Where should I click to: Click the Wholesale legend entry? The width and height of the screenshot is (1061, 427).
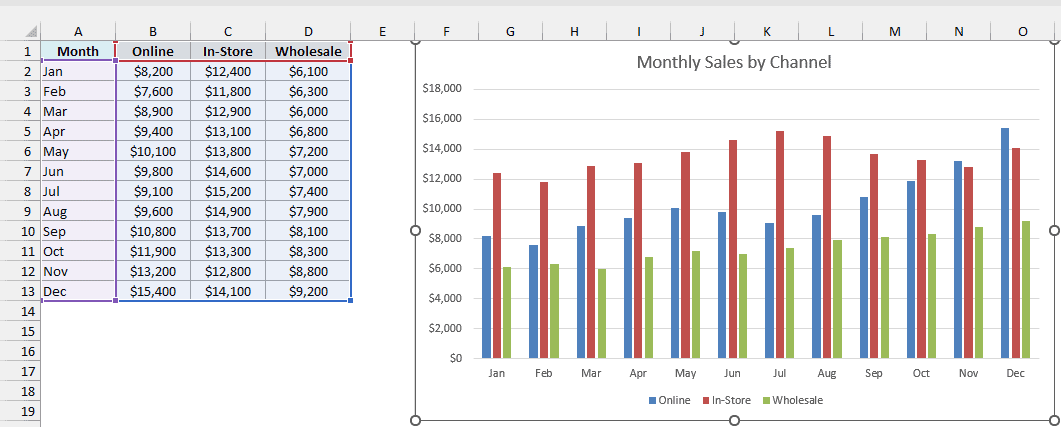792,400
